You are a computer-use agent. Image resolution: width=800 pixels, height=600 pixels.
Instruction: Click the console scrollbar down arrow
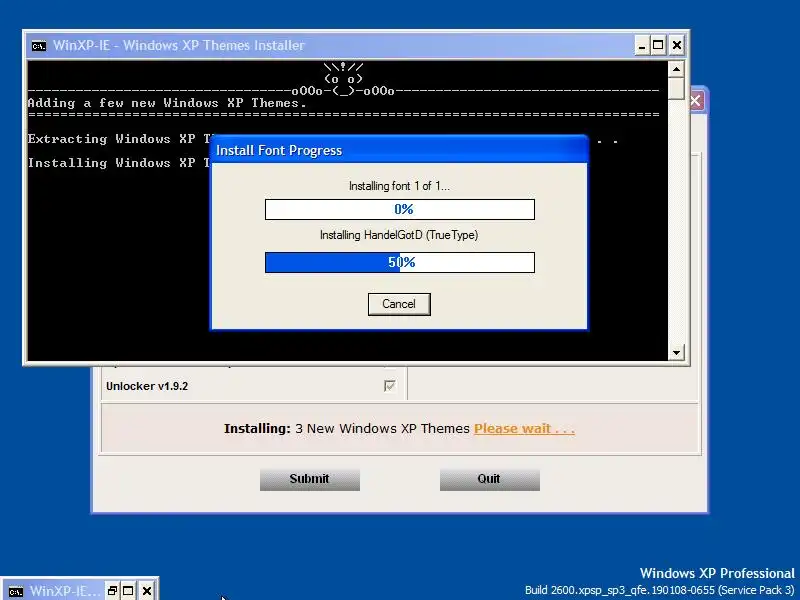676,353
